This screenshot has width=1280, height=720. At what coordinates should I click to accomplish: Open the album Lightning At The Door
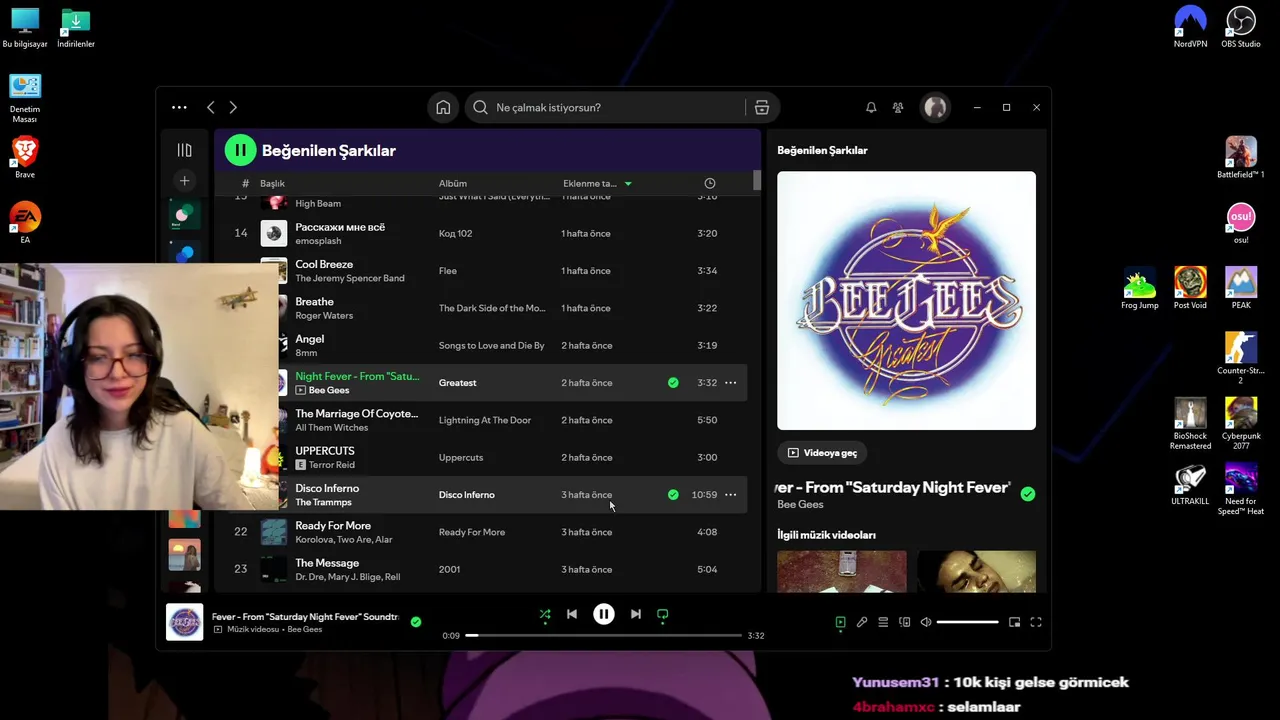click(x=485, y=420)
